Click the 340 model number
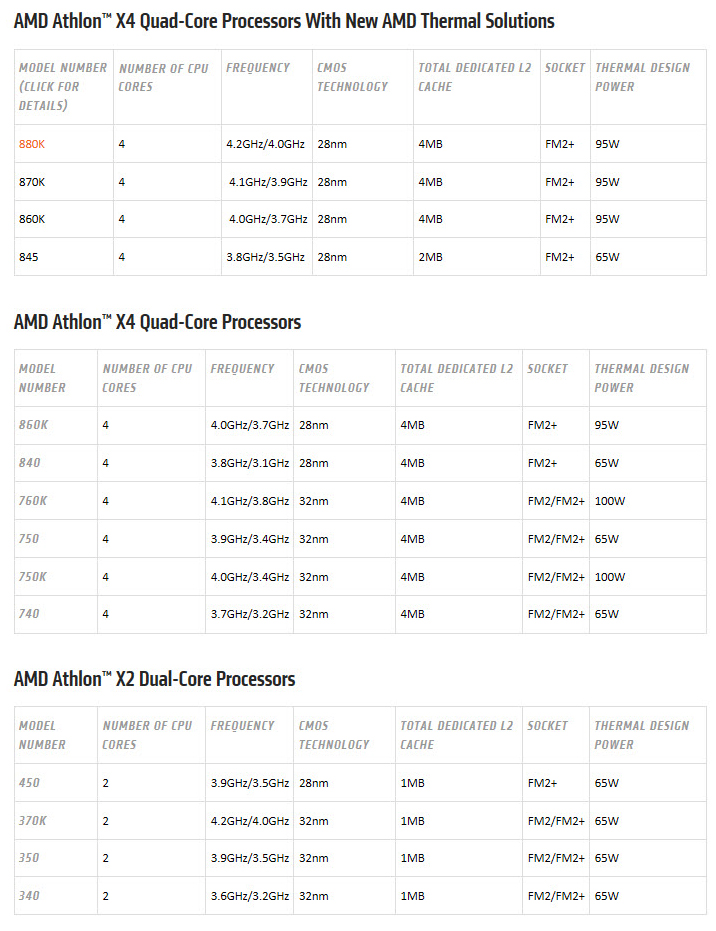Viewport: 716px width, 931px height. pyautogui.click(x=29, y=896)
